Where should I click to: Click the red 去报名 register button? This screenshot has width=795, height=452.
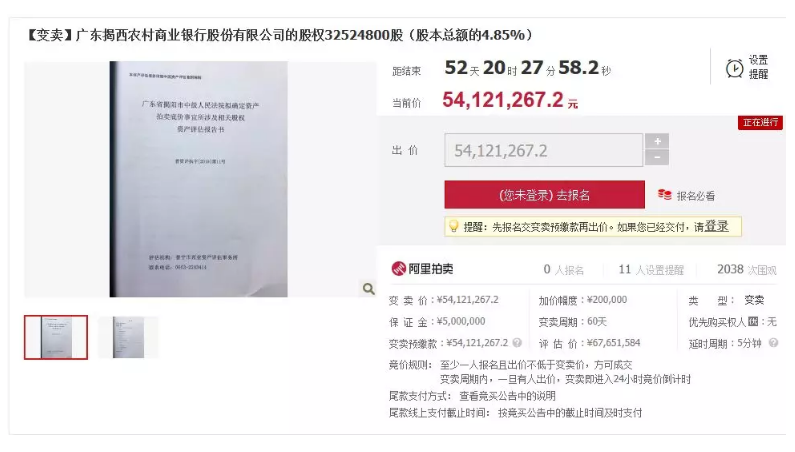[x=545, y=195]
